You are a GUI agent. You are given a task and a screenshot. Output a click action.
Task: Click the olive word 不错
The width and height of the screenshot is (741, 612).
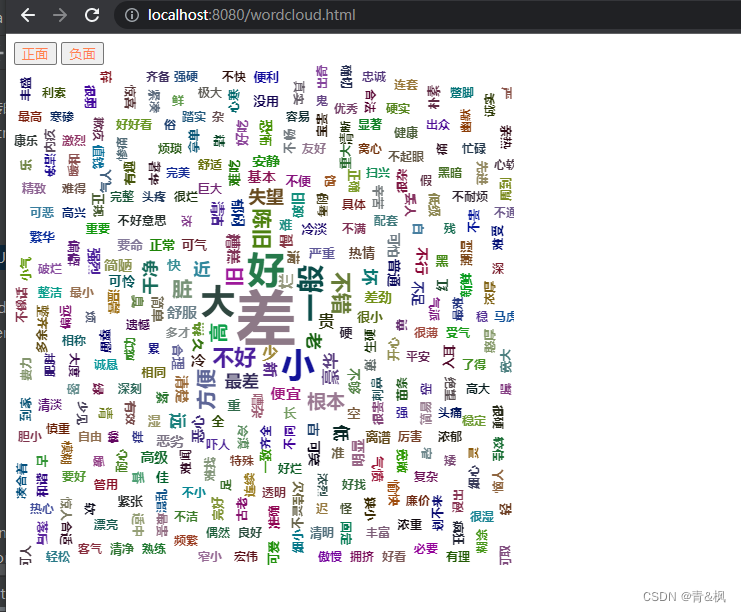click(x=341, y=293)
